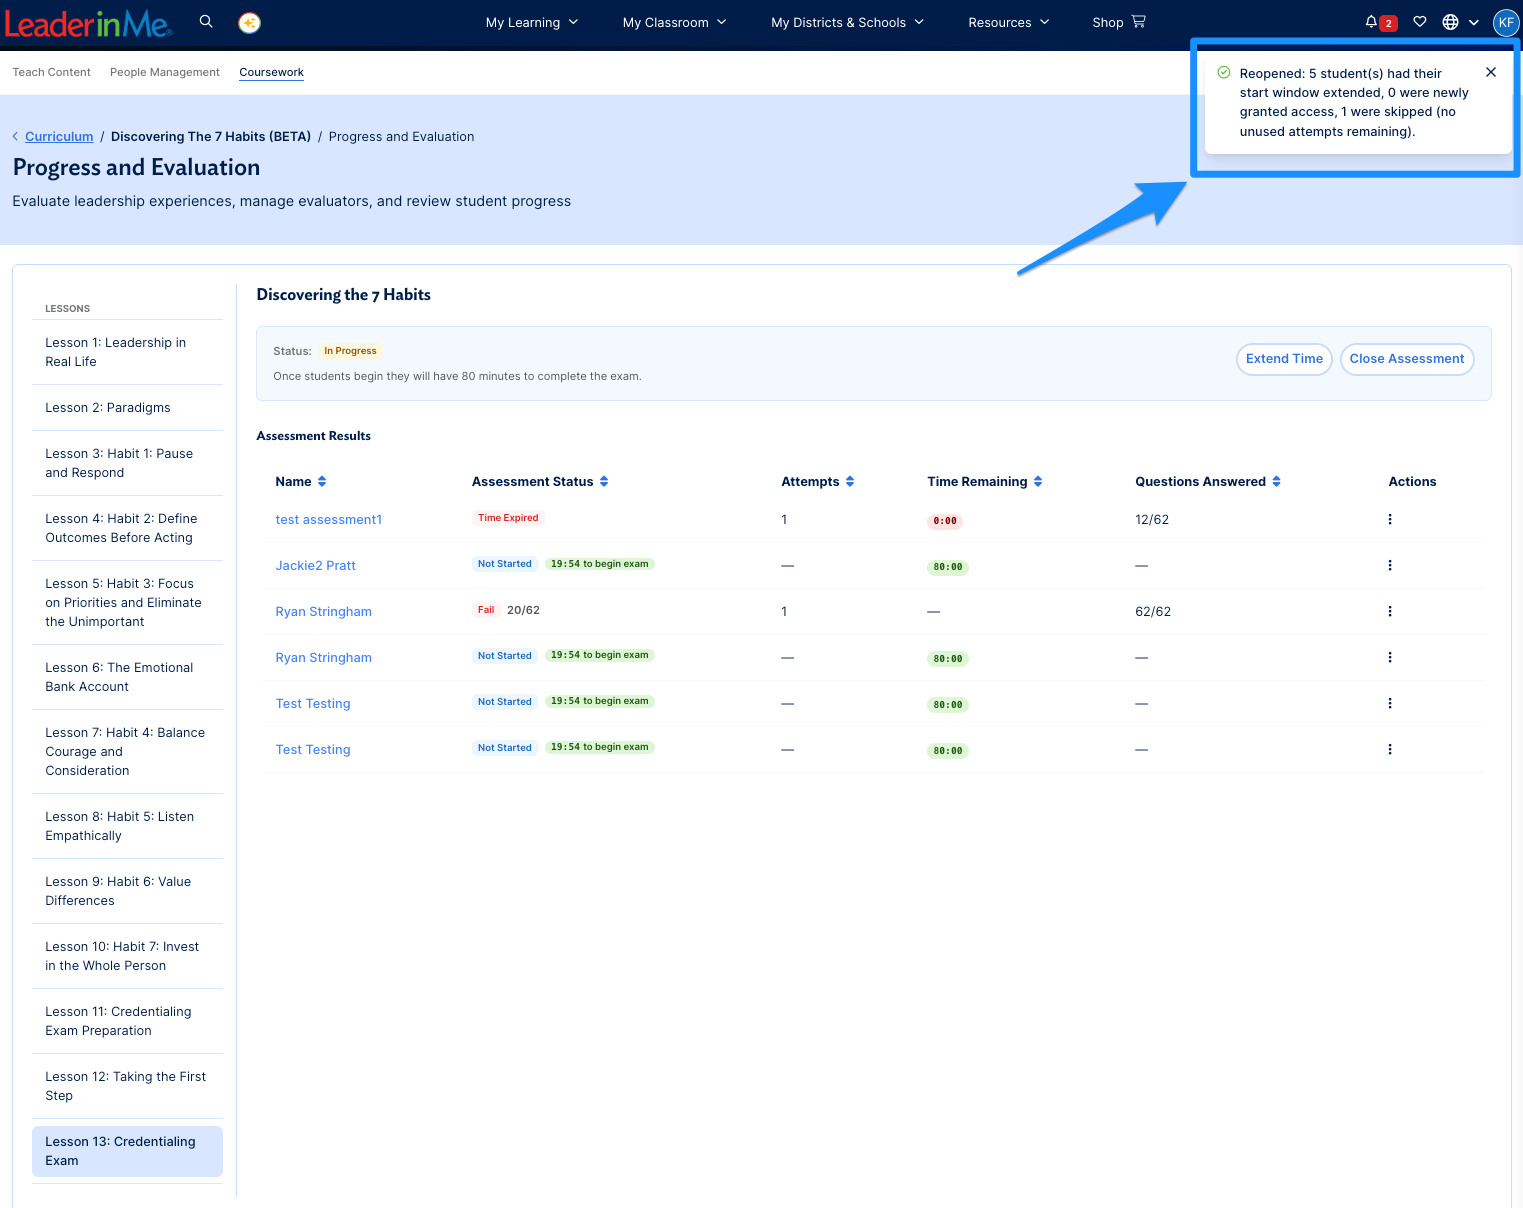
Task: Open the notifications bell icon
Action: coord(1371,21)
